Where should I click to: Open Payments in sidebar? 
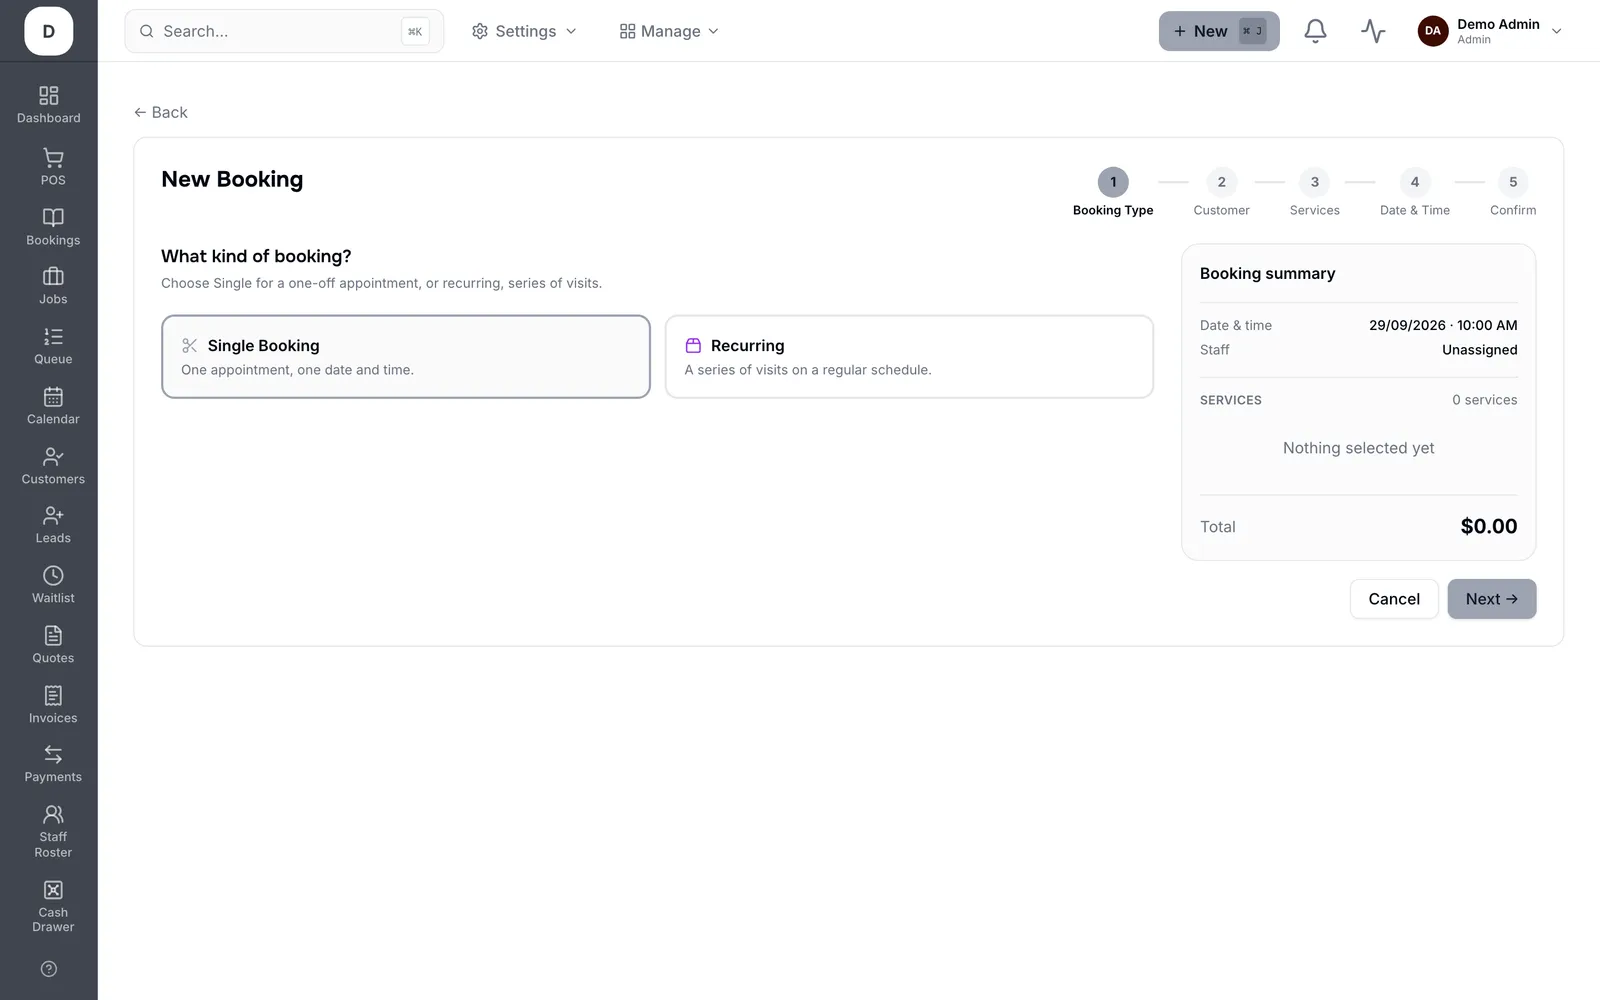(x=53, y=764)
